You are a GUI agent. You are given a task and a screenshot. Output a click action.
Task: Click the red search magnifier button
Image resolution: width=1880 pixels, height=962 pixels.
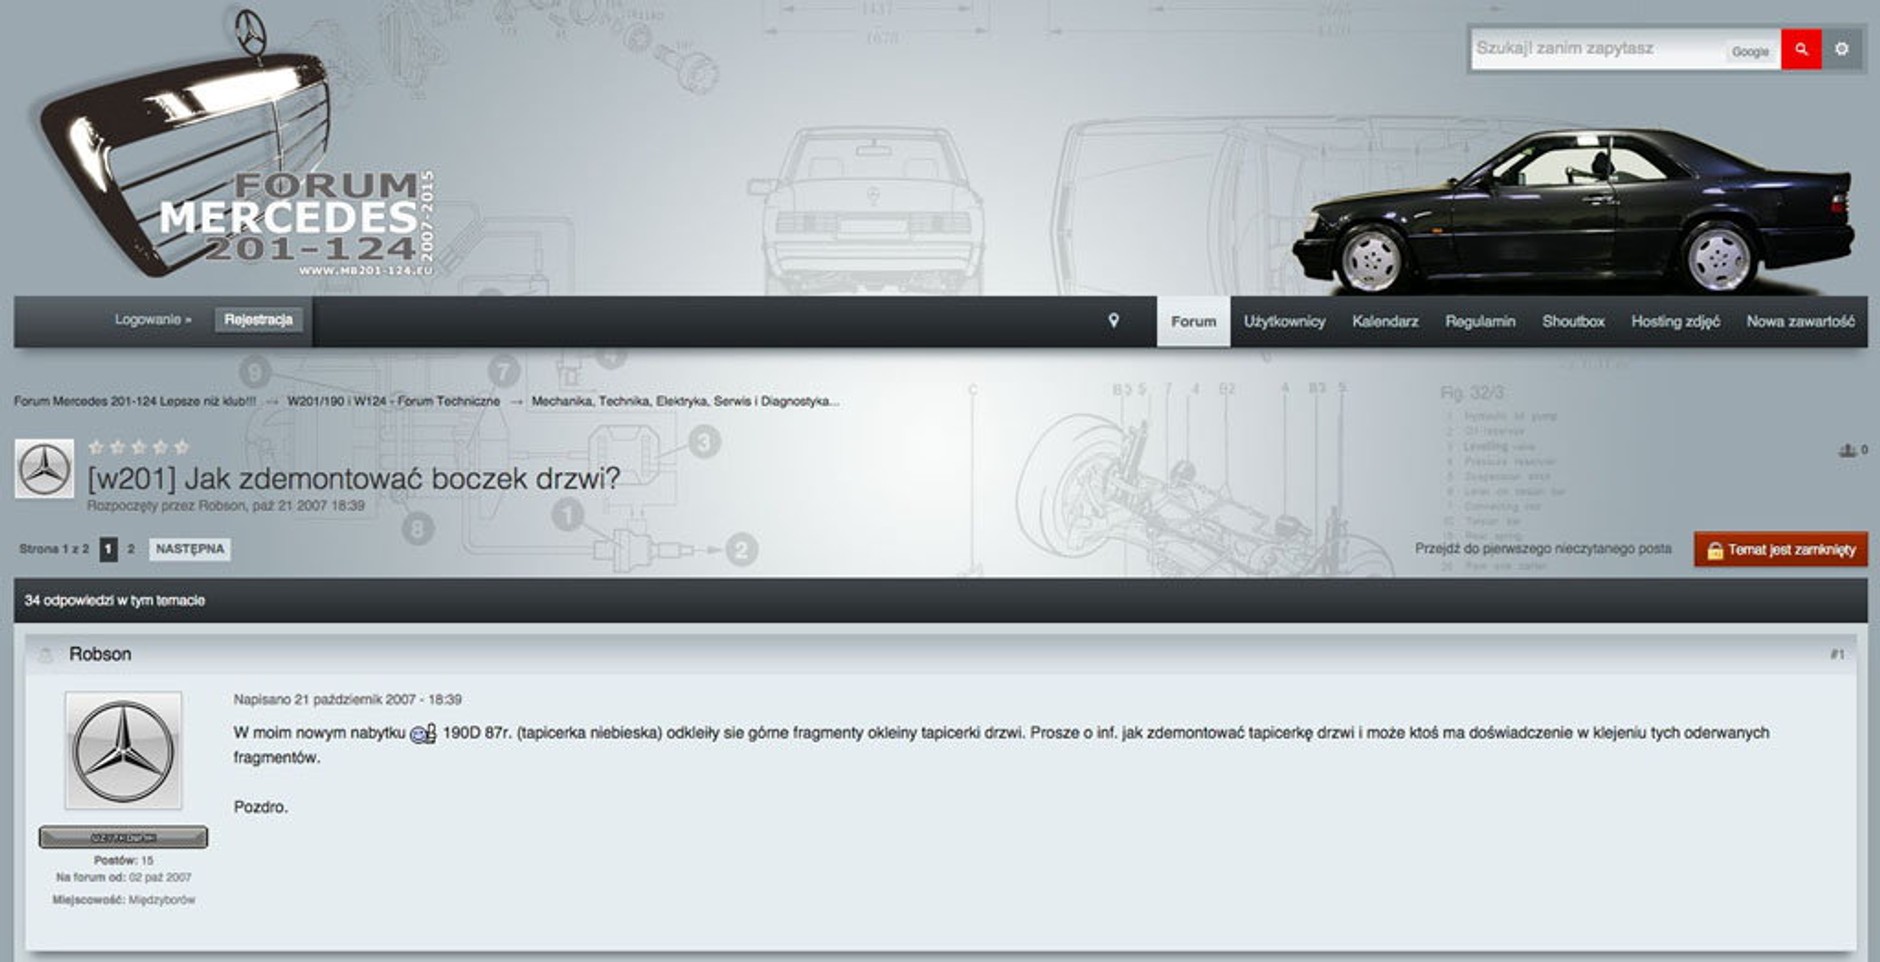click(x=1800, y=49)
